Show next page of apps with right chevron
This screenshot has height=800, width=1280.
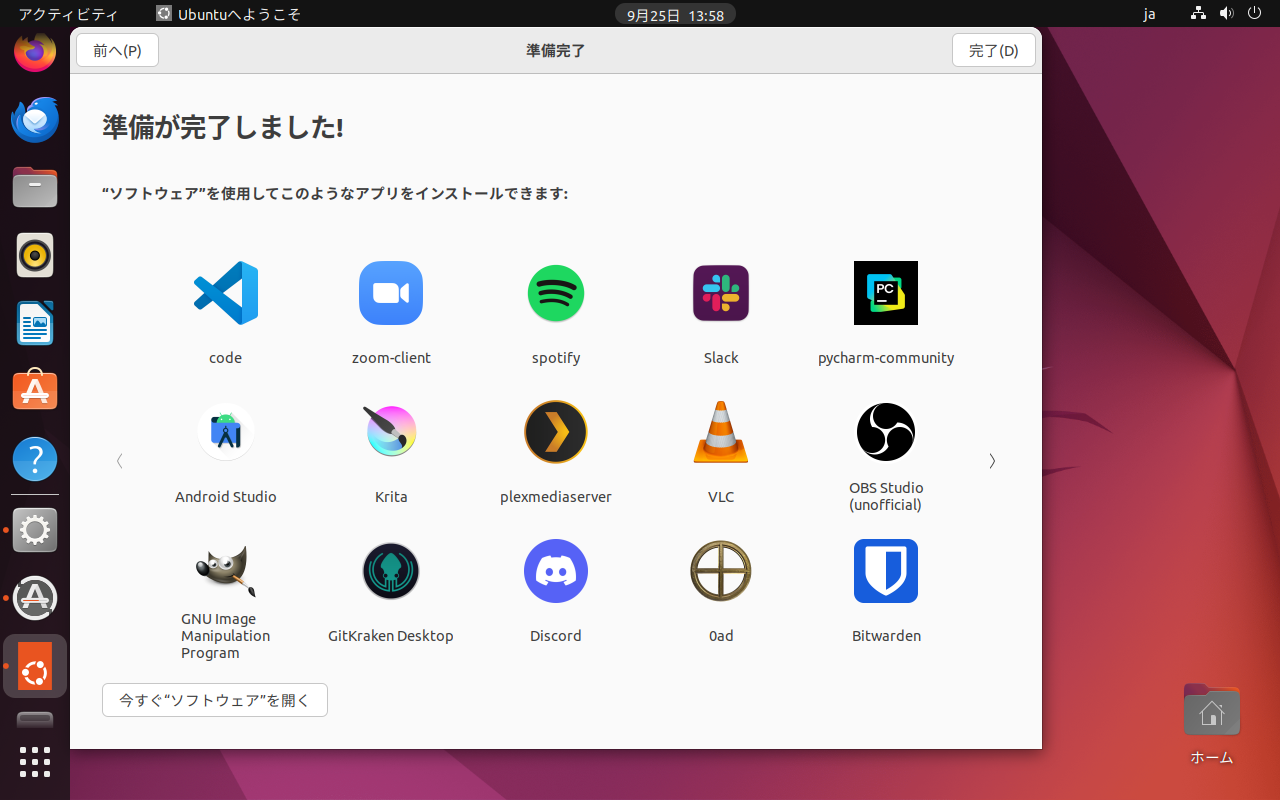992,461
